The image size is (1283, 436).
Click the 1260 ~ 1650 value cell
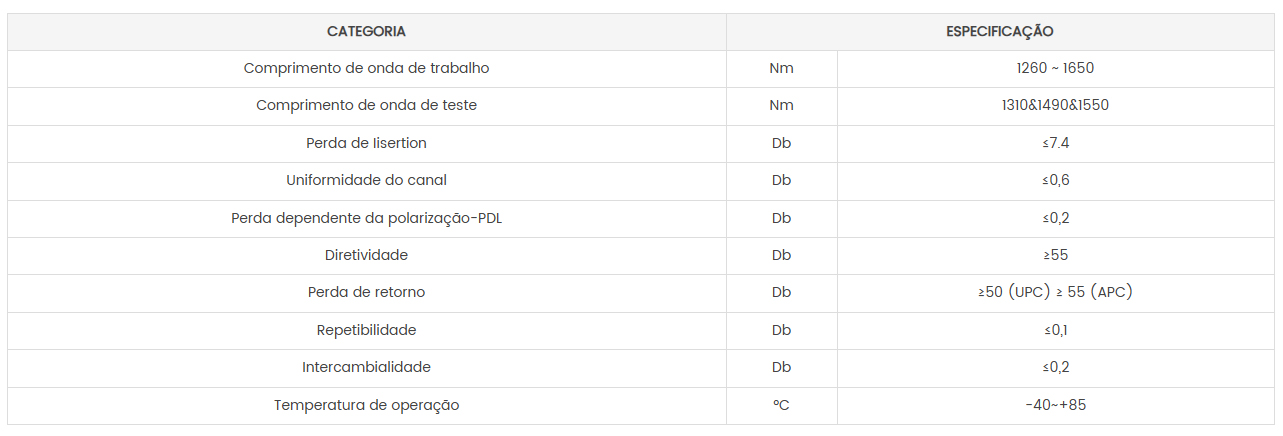(x=1056, y=69)
